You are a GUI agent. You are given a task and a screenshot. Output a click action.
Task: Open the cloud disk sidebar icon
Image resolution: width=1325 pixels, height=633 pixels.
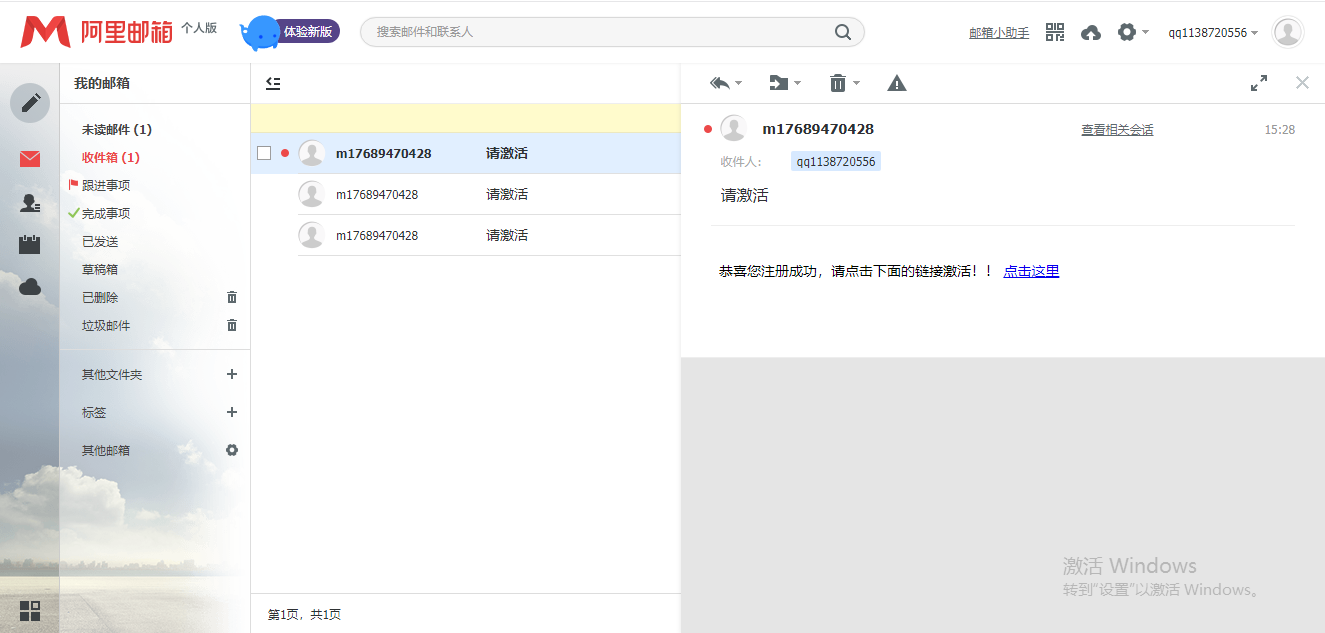pos(30,288)
